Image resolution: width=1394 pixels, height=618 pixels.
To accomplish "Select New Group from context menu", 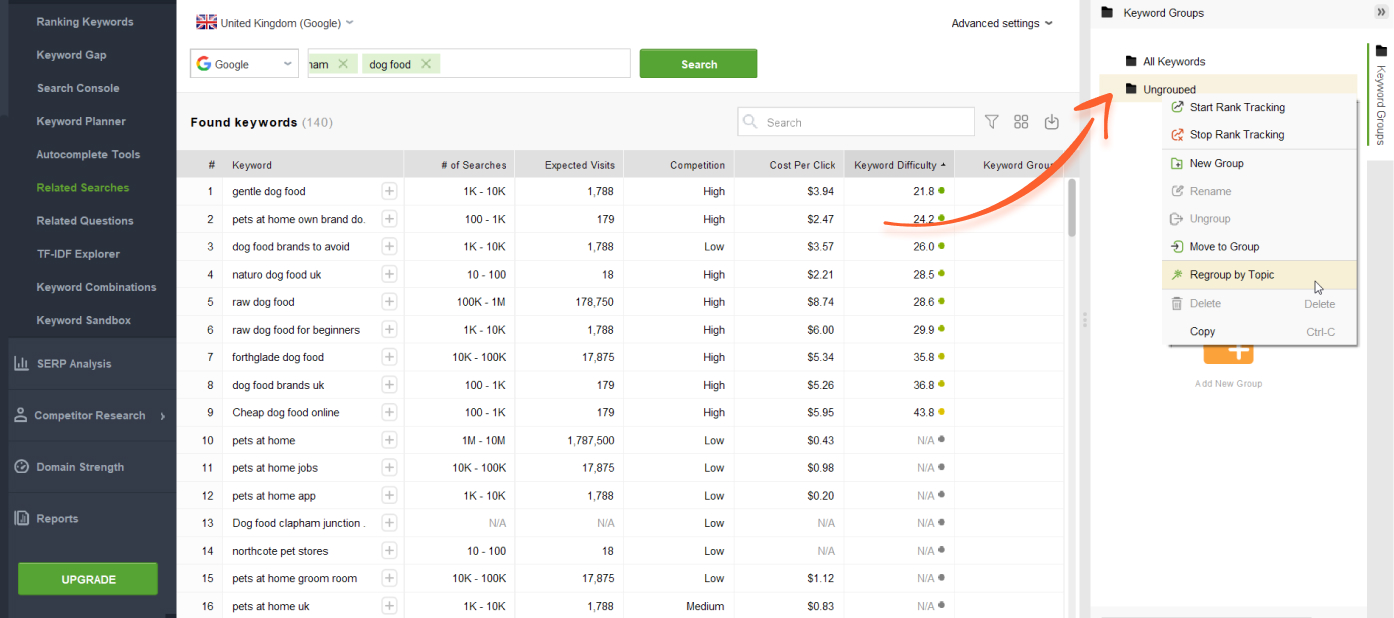I will click(x=1216, y=163).
